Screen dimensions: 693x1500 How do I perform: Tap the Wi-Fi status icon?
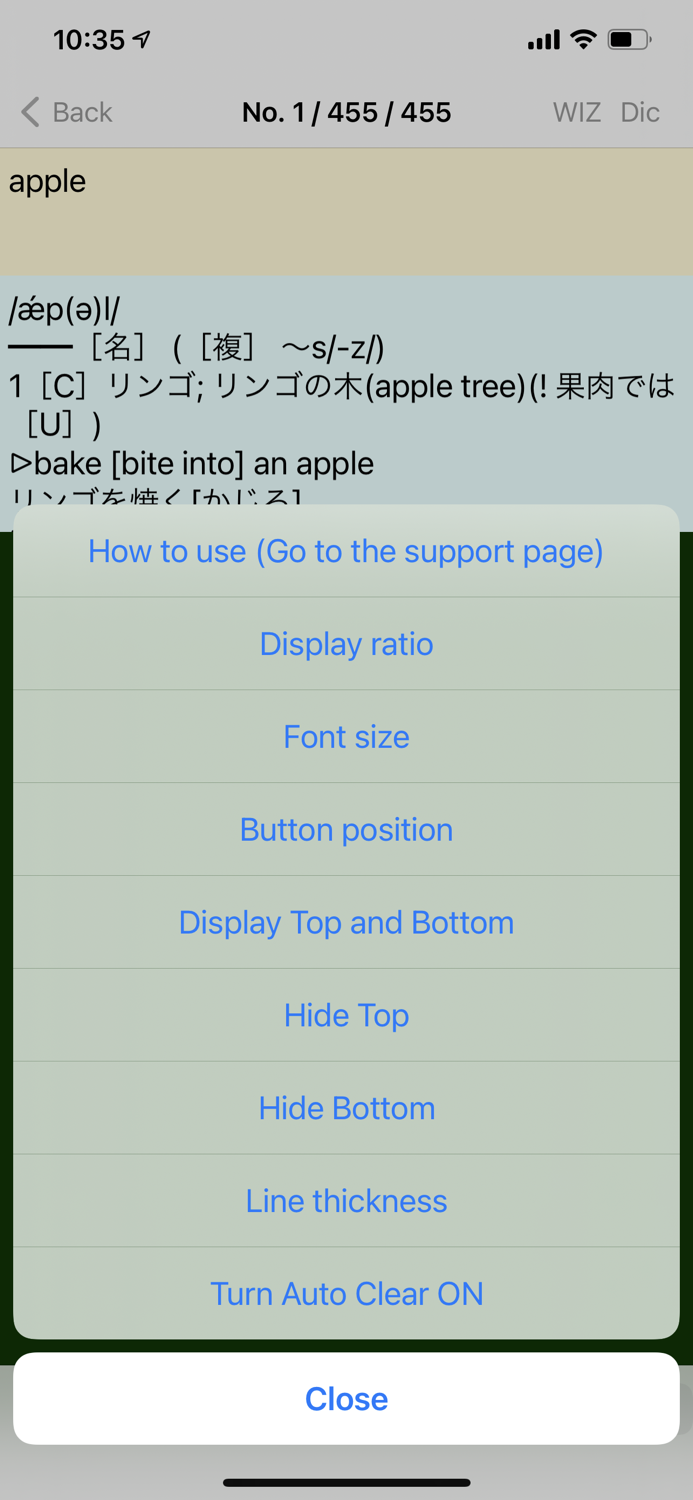tap(584, 40)
